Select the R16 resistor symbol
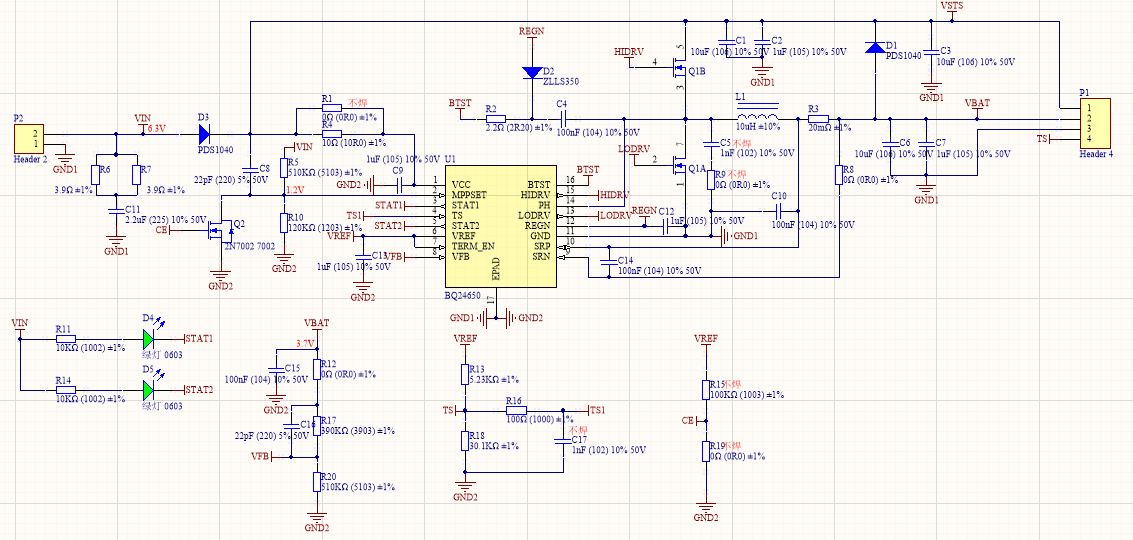 pyautogui.click(x=516, y=410)
